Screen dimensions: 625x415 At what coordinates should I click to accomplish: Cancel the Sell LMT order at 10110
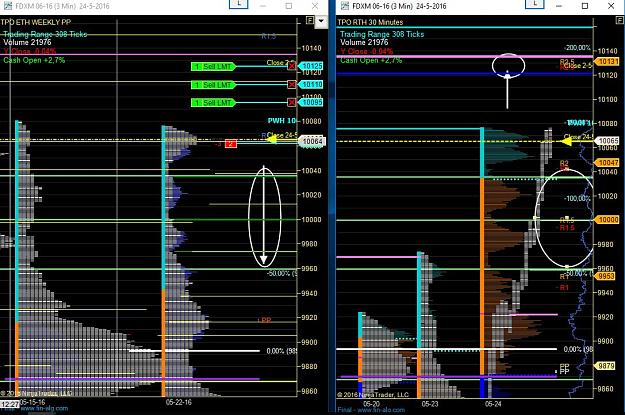[x=292, y=85]
